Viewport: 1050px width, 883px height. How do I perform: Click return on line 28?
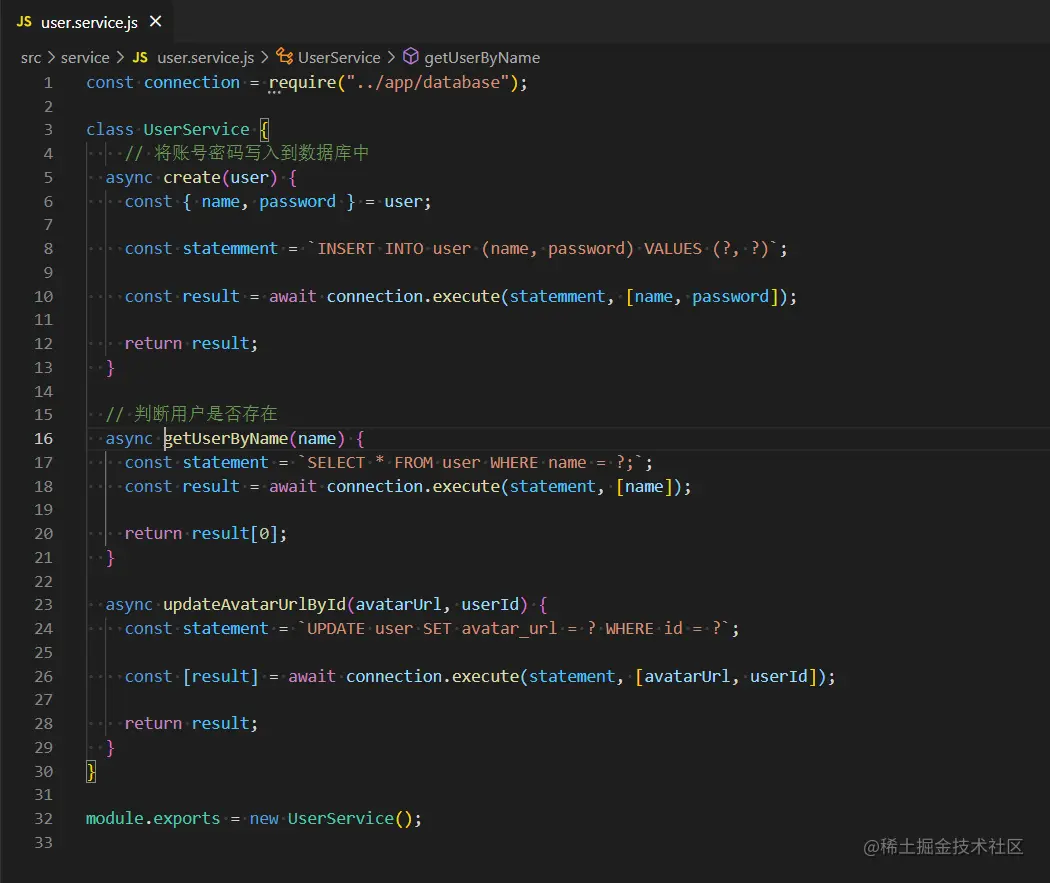pyautogui.click(x=153, y=724)
